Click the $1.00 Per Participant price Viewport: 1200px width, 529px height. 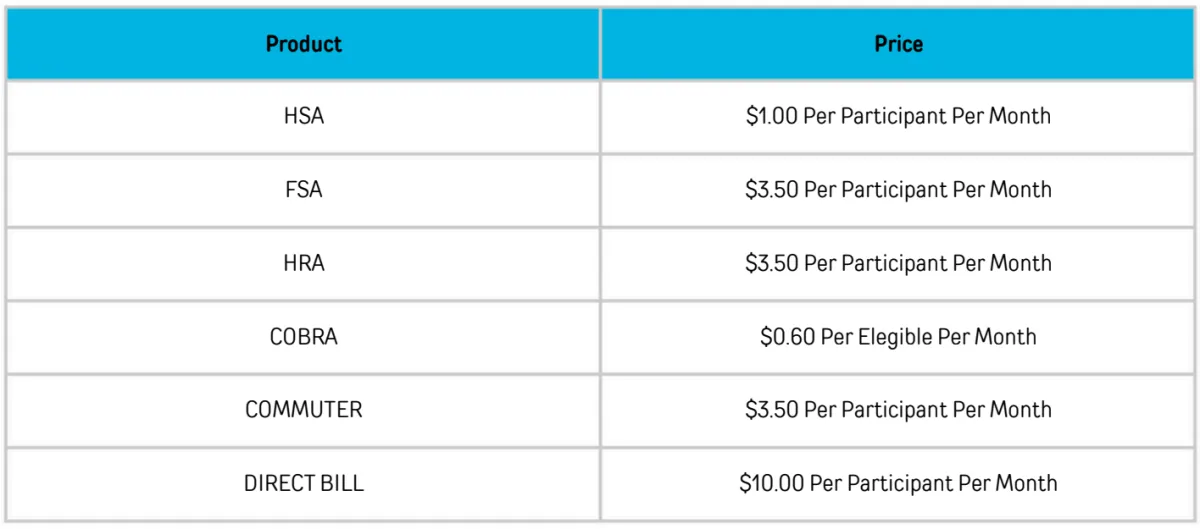pos(898,116)
